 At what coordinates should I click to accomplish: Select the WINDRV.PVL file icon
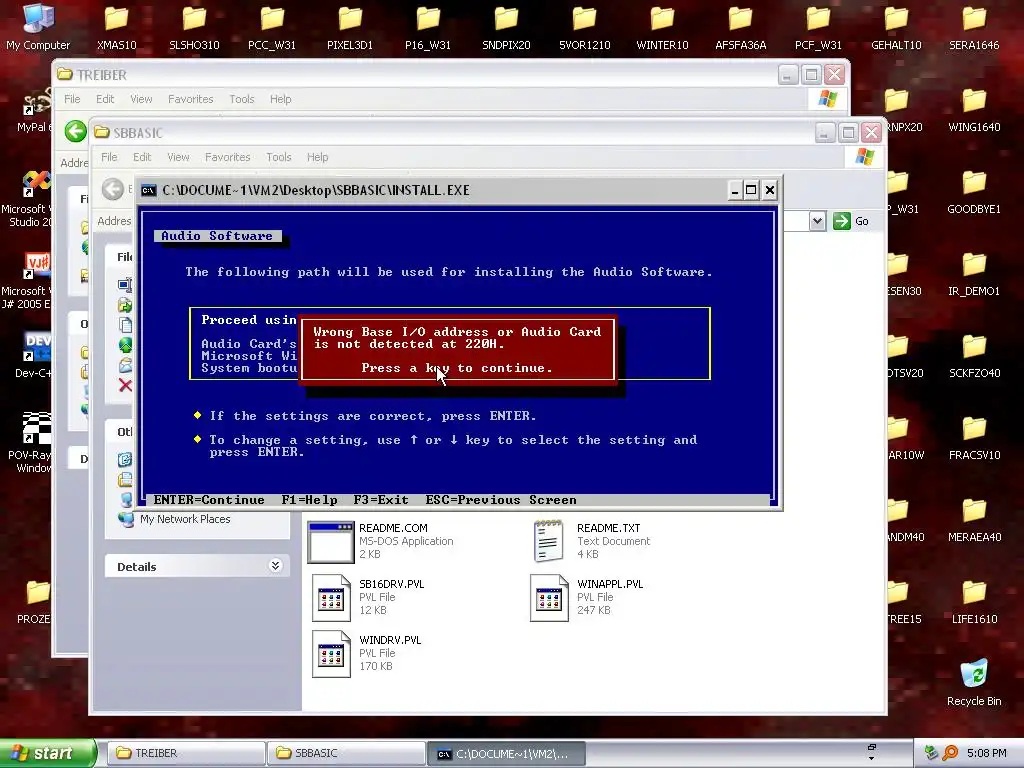pos(331,654)
